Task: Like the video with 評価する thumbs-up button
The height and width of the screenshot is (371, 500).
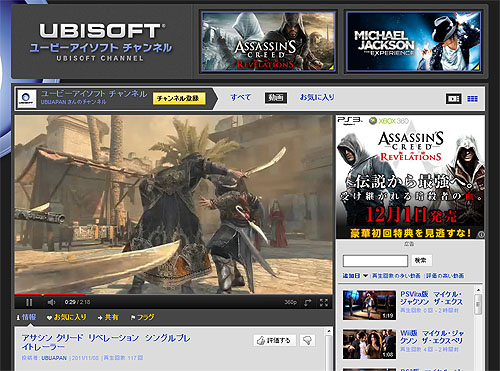Action: (275, 340)
